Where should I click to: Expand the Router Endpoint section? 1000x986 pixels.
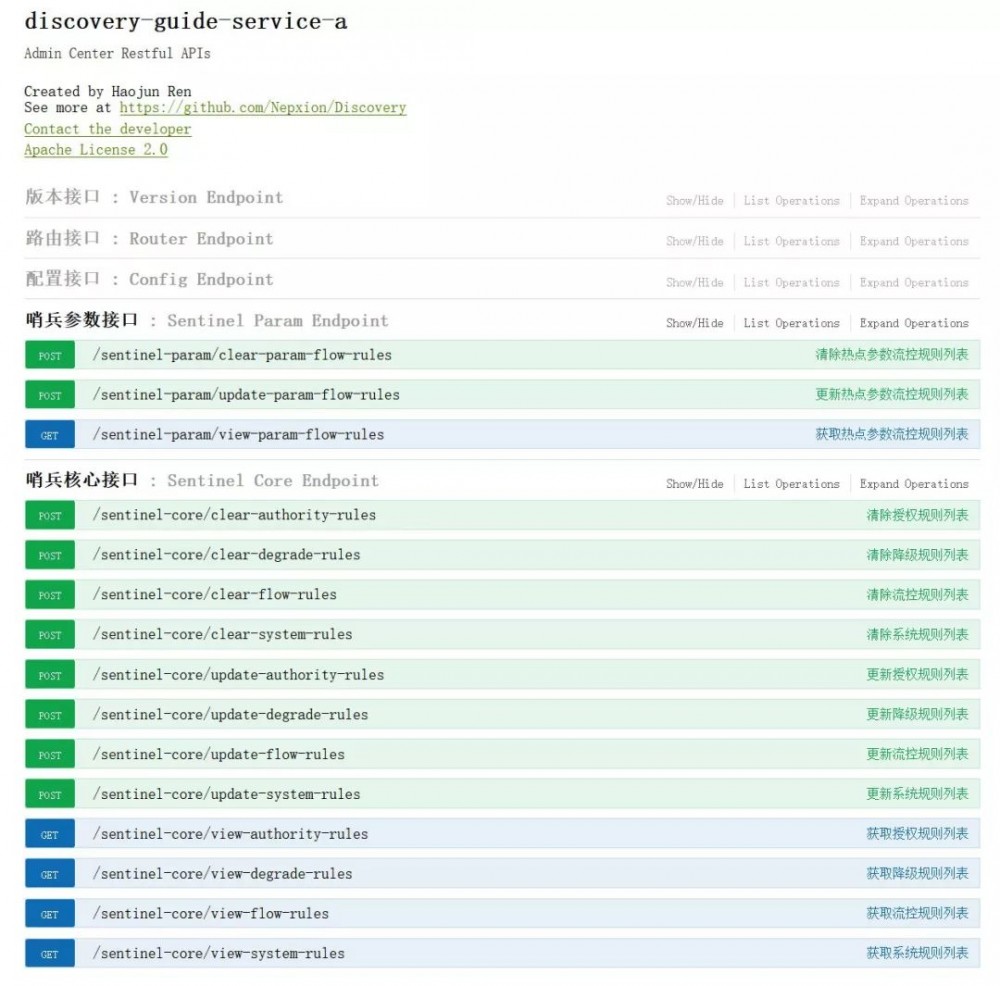tap(913, 241)
